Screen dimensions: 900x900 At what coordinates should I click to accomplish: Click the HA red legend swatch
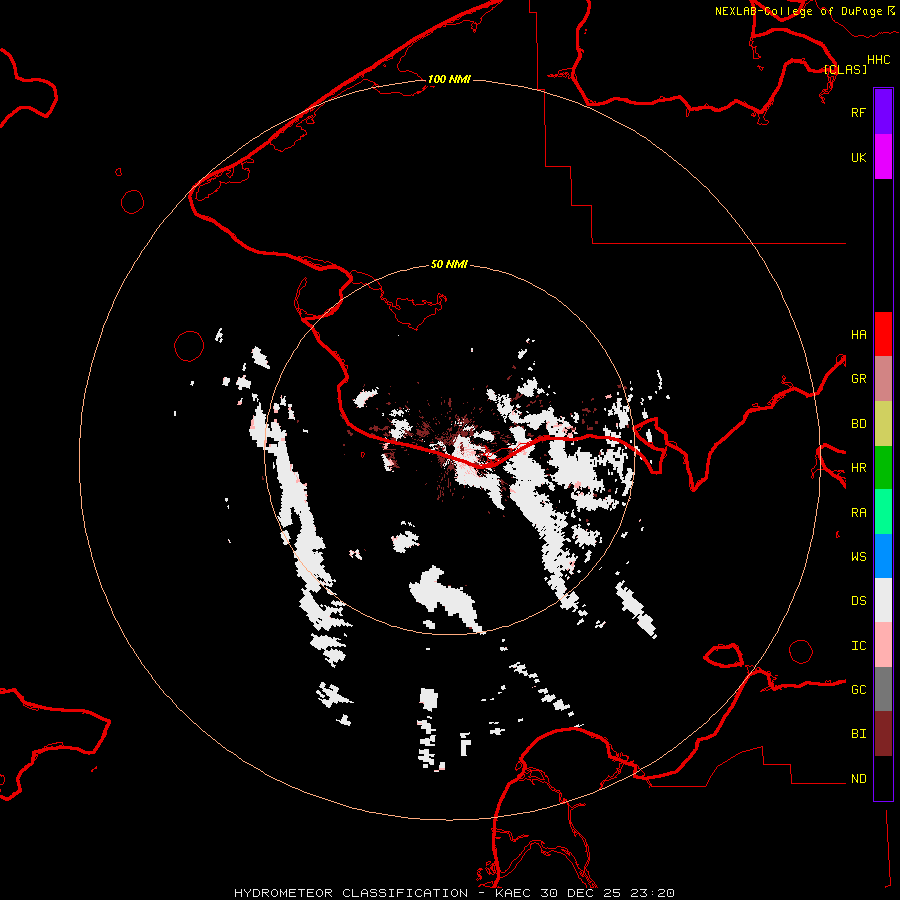tap(883, 334)
